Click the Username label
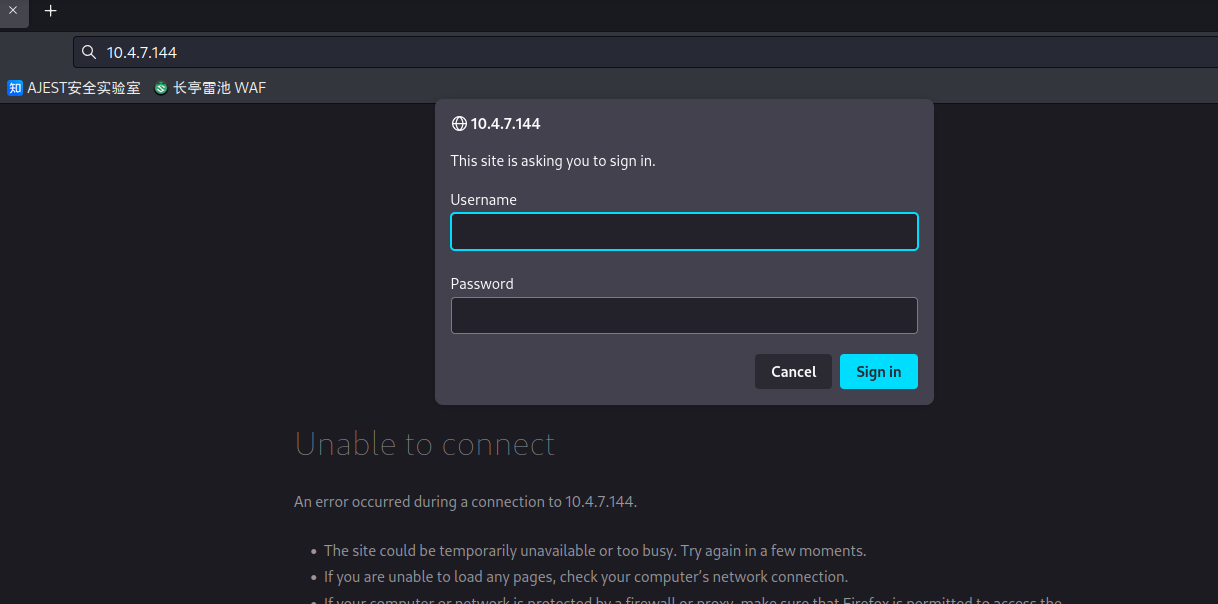Viewport: 1218px width, 604px height. [x=483, y=200]
